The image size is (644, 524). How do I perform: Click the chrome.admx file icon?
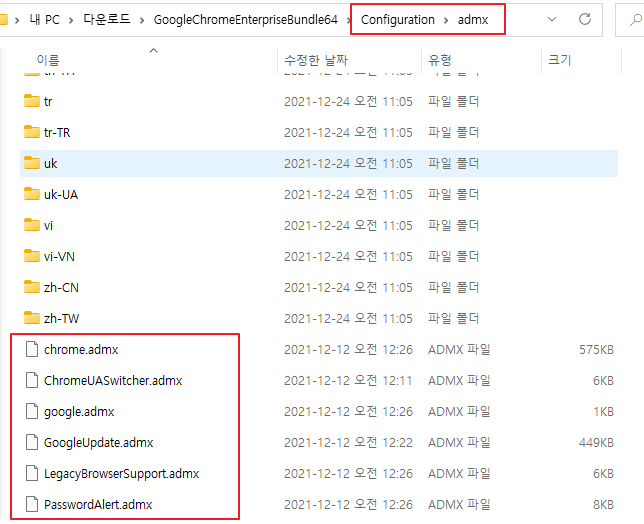(32, 349)
